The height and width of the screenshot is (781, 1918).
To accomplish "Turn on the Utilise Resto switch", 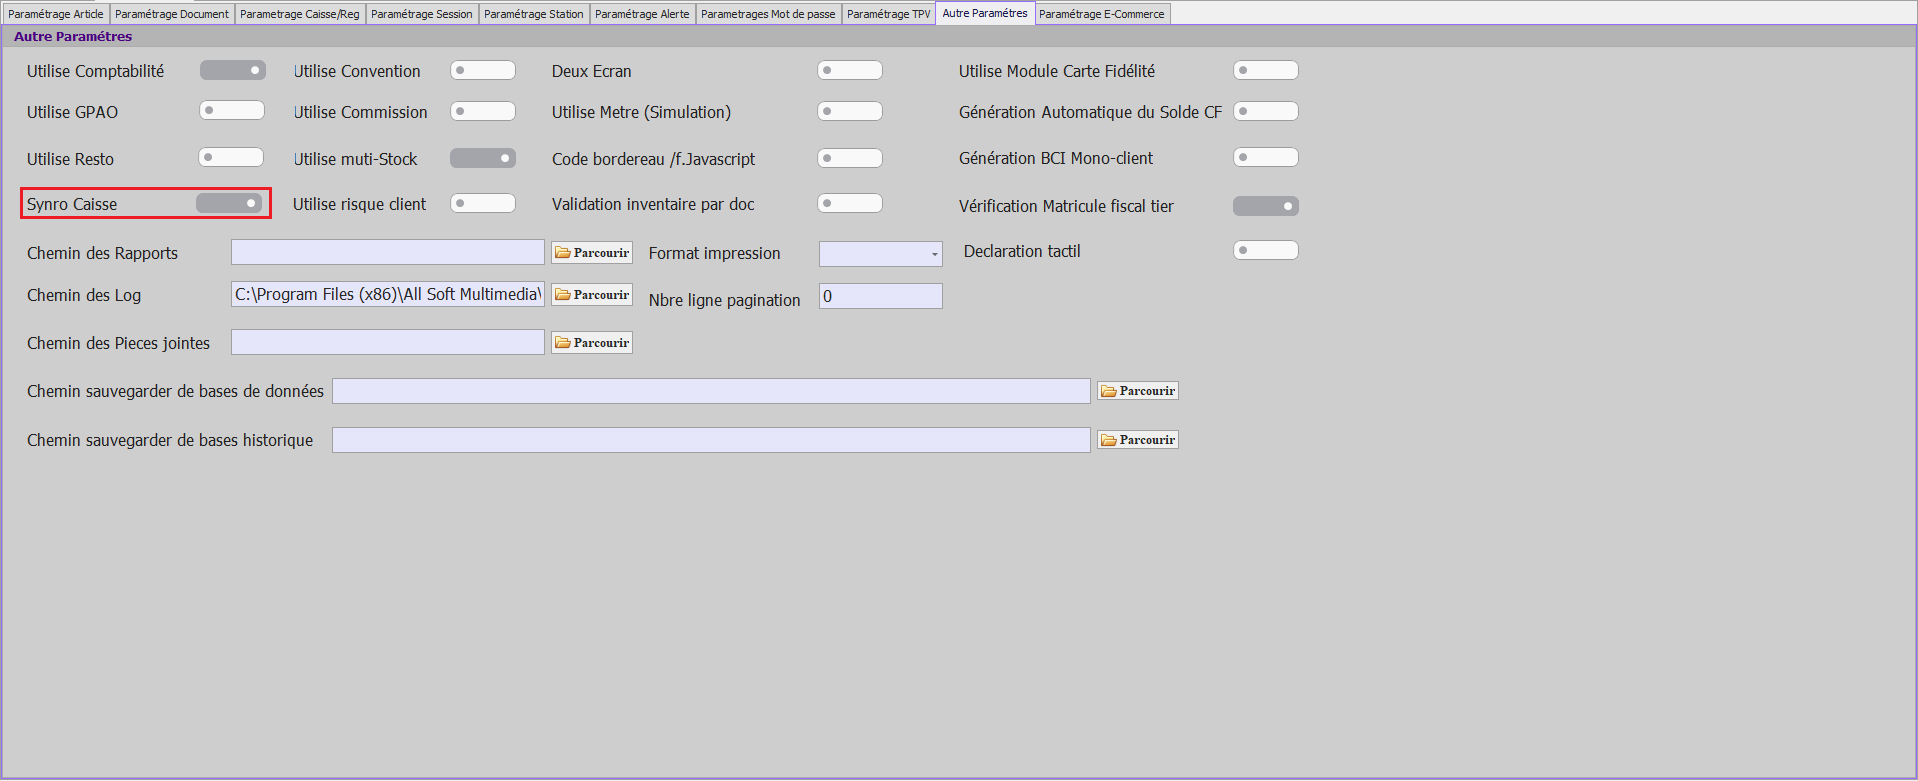I will coord(231,157).
